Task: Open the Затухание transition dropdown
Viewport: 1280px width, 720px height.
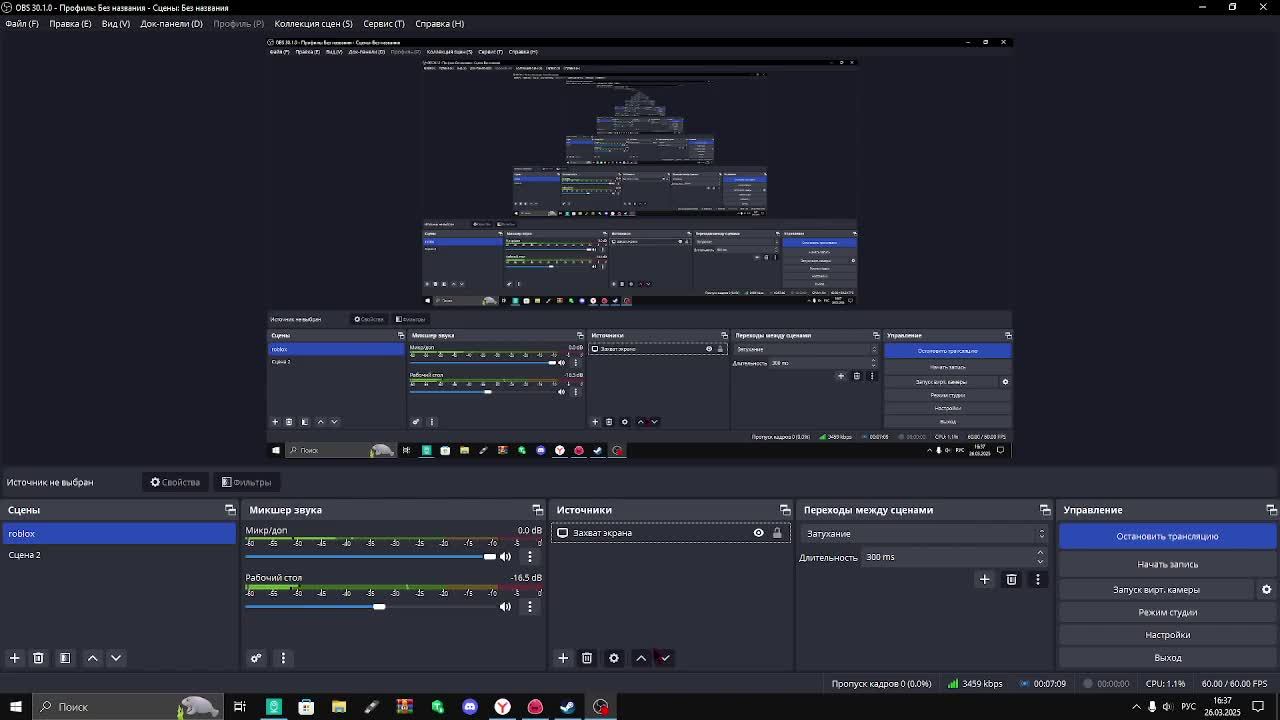Action: 924,534
